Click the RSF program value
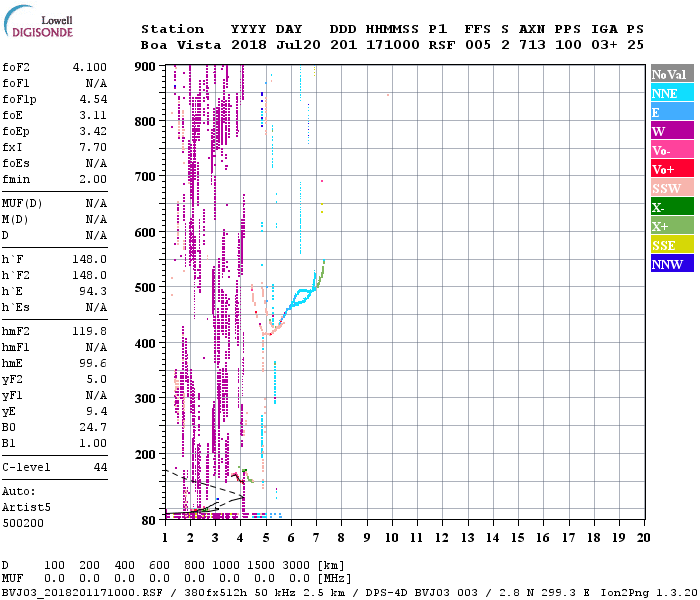The height and width of the screenshot is (600, 700). tap(442, 45)
